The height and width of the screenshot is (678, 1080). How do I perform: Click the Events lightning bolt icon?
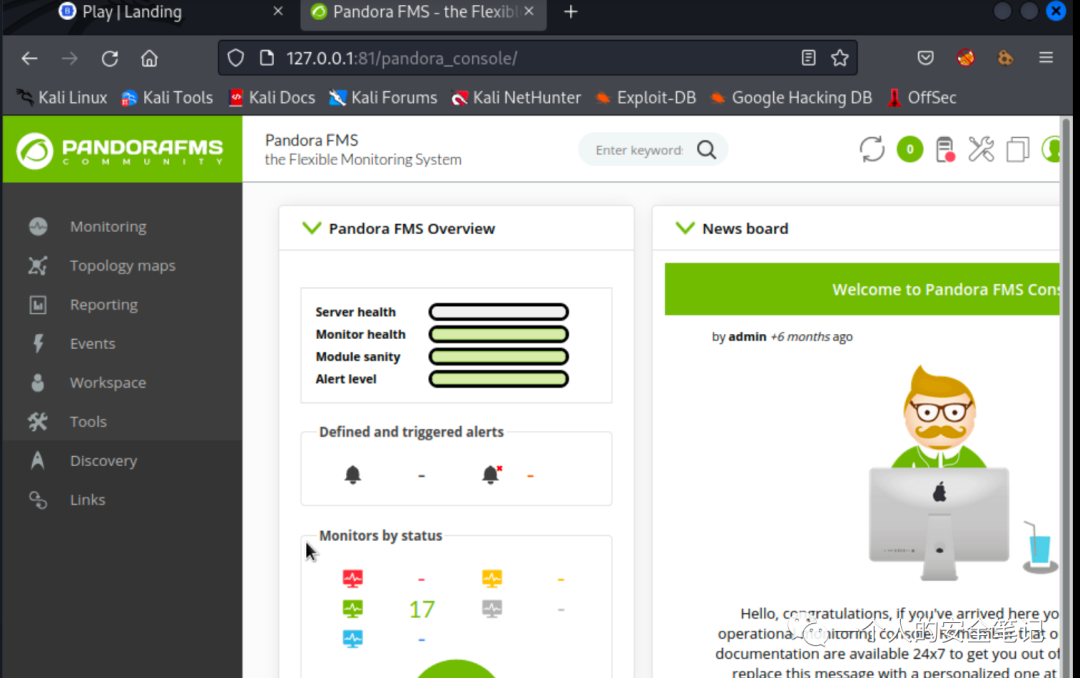click(x=38, y=343)
